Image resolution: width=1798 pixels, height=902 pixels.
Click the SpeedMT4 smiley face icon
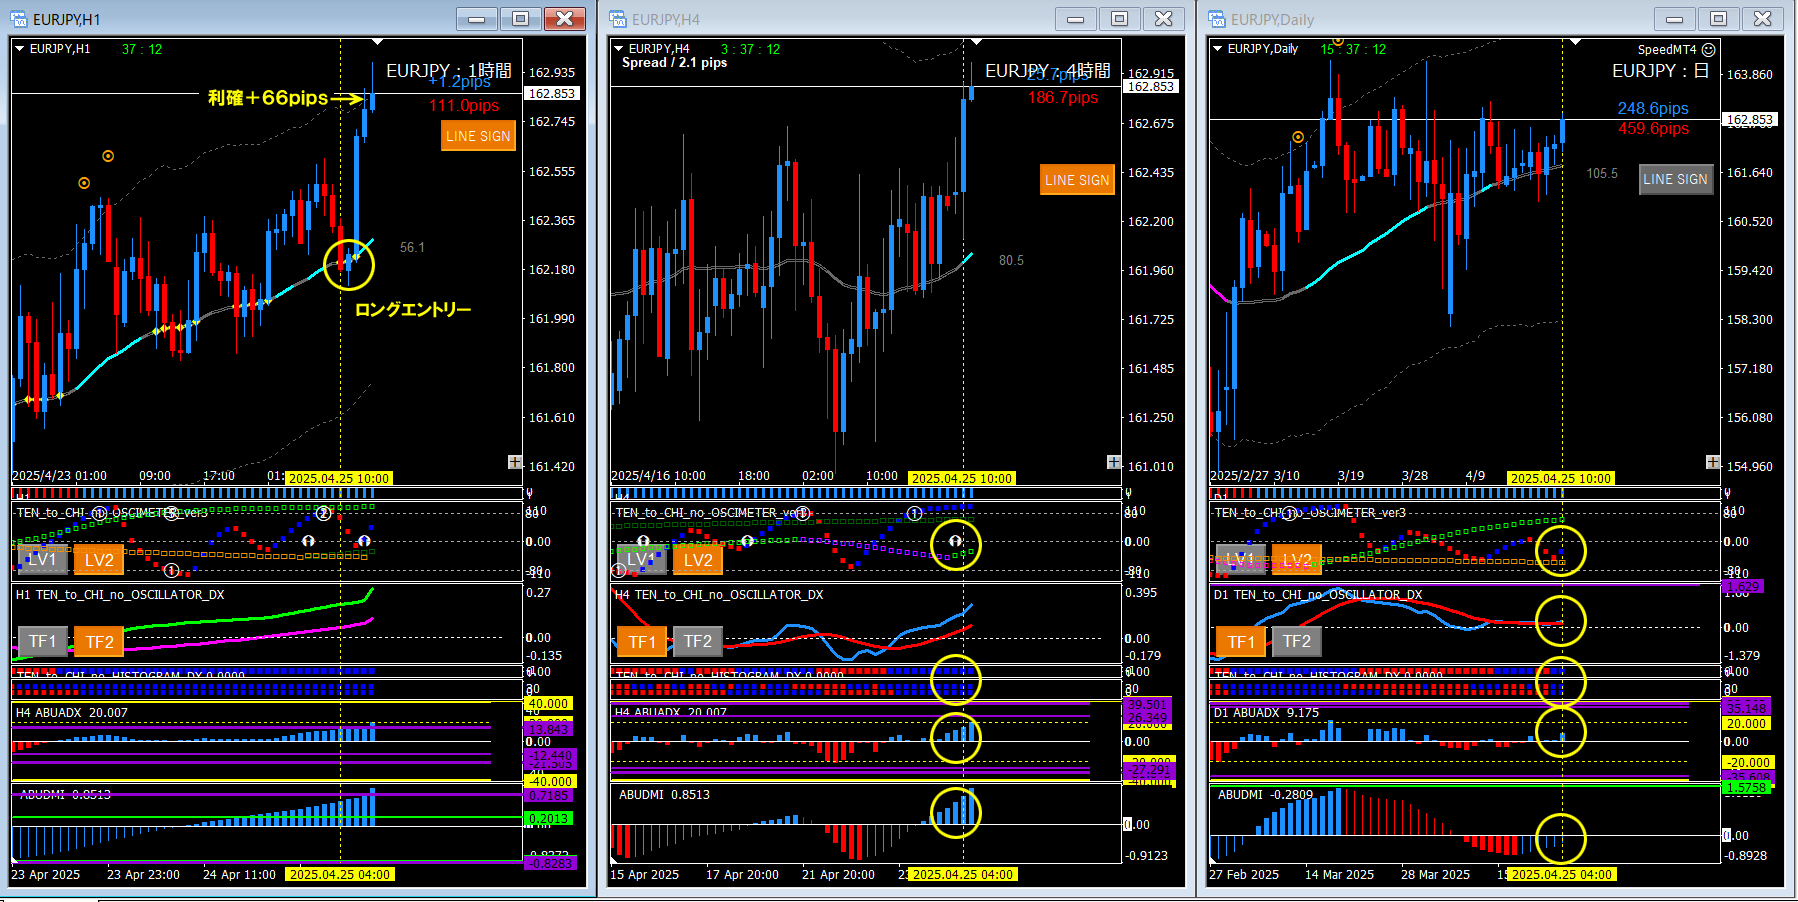pos(1709,50)
